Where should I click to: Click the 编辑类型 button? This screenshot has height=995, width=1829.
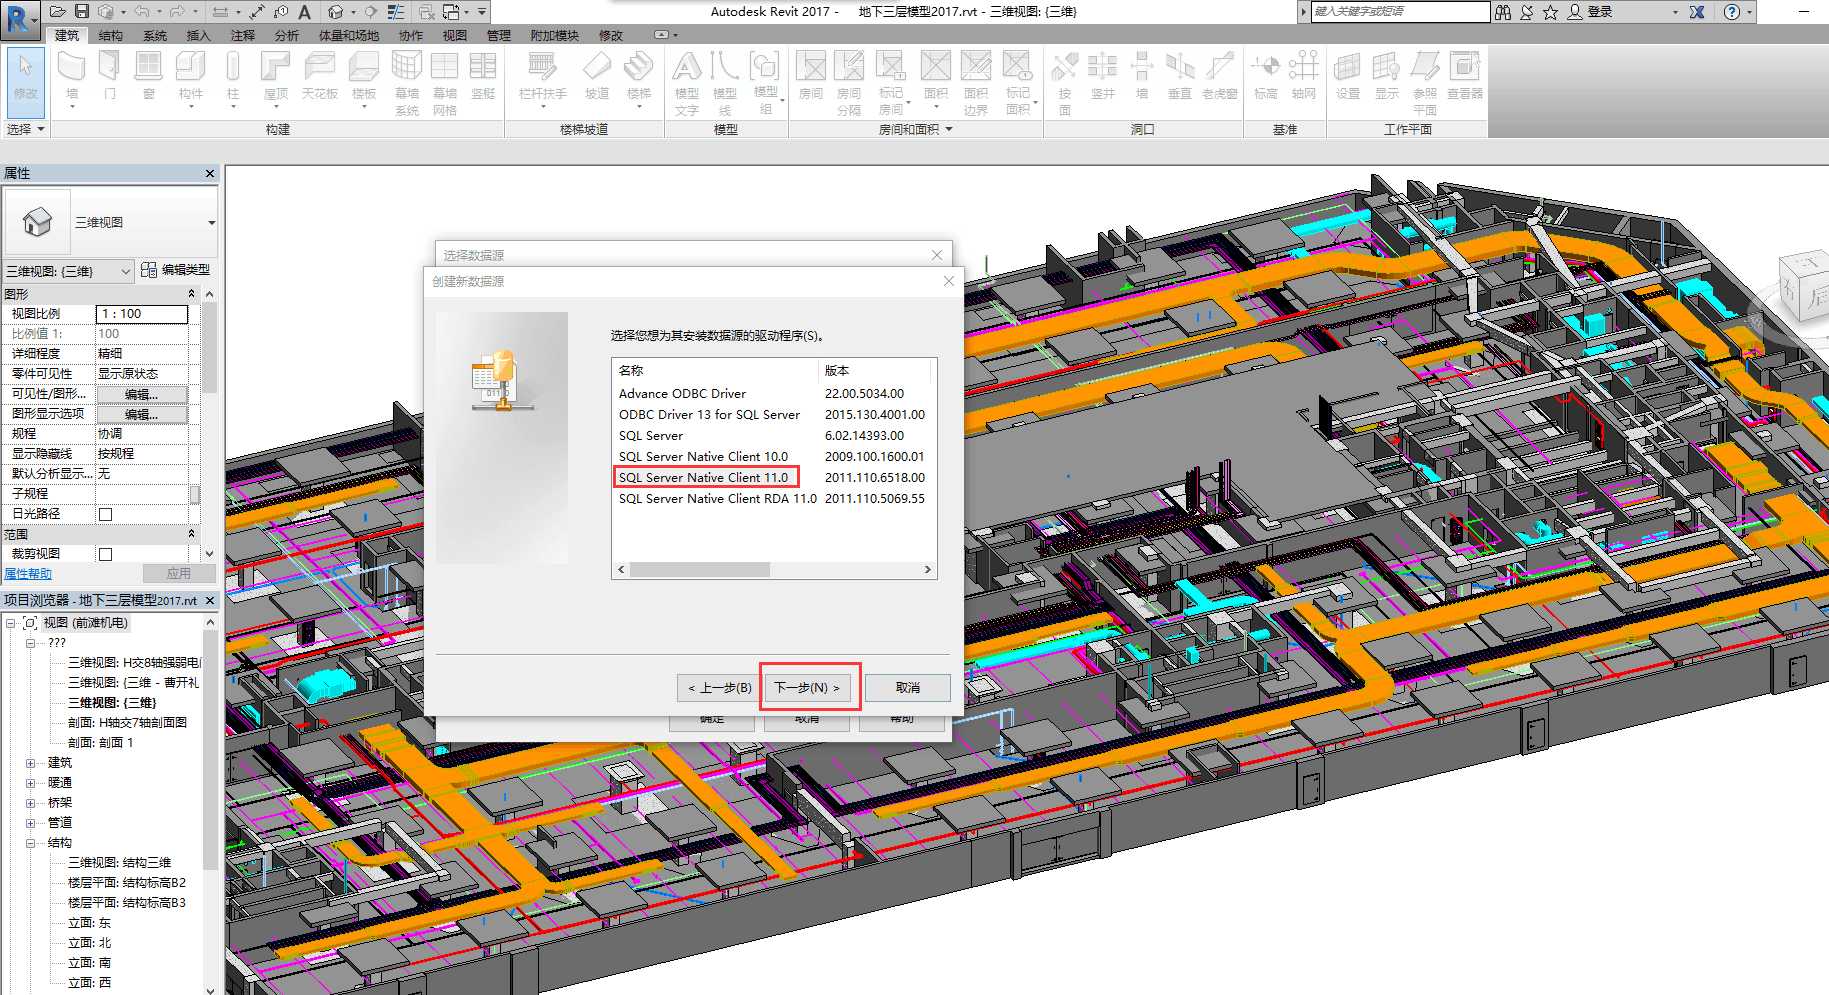pos(176,270)
